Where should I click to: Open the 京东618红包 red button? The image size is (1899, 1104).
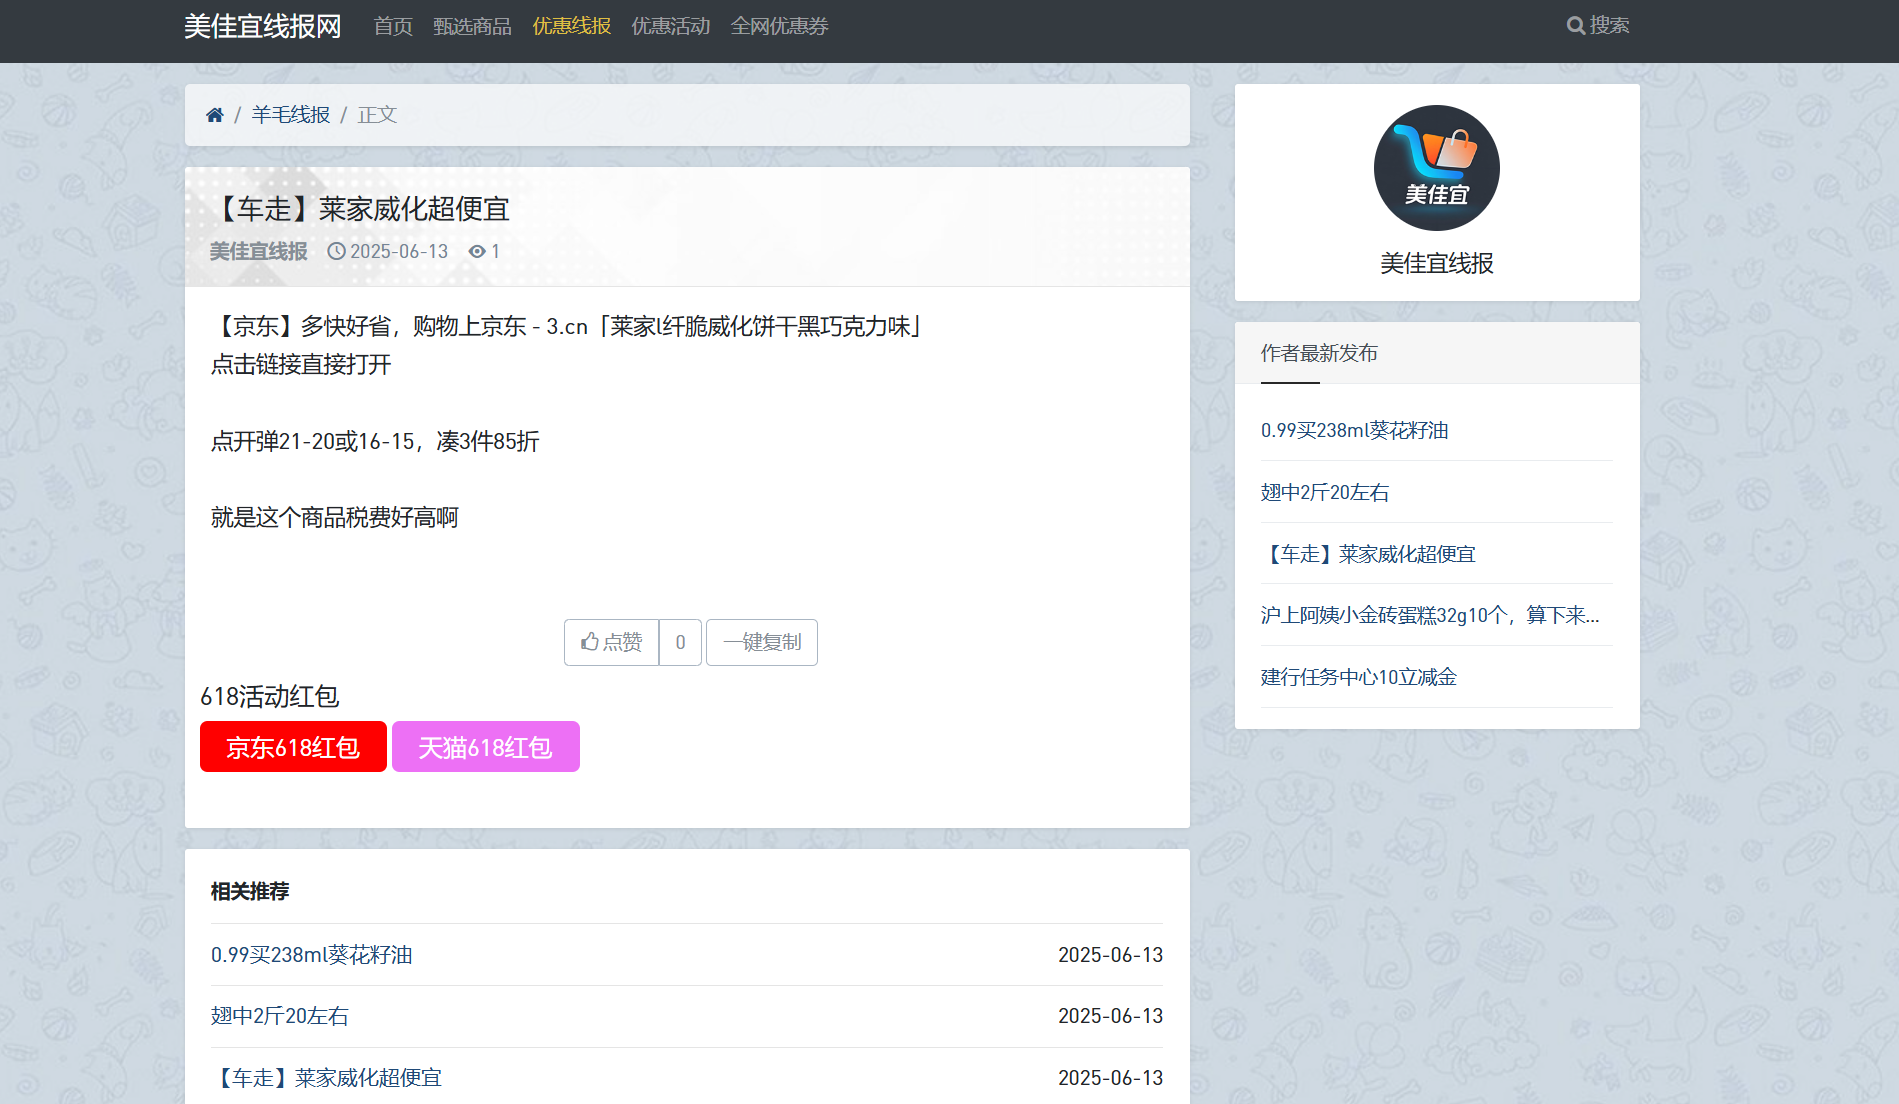(x=293, y=747)
